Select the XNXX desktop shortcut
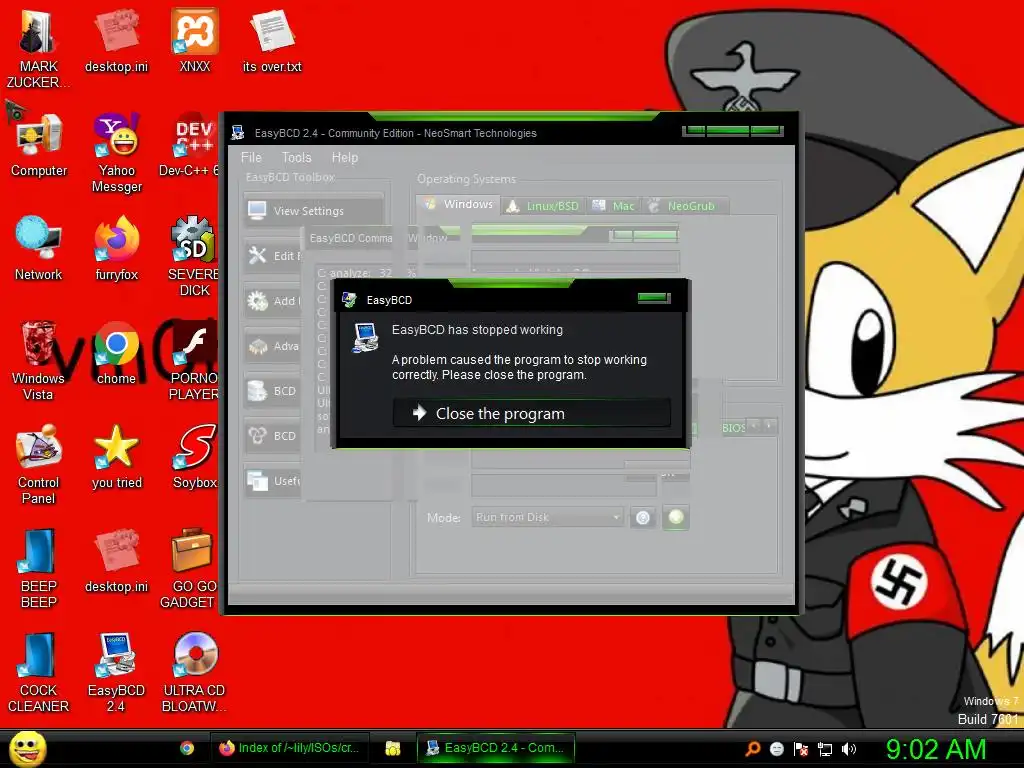1024x768 pixels. [x=195, y=41]
